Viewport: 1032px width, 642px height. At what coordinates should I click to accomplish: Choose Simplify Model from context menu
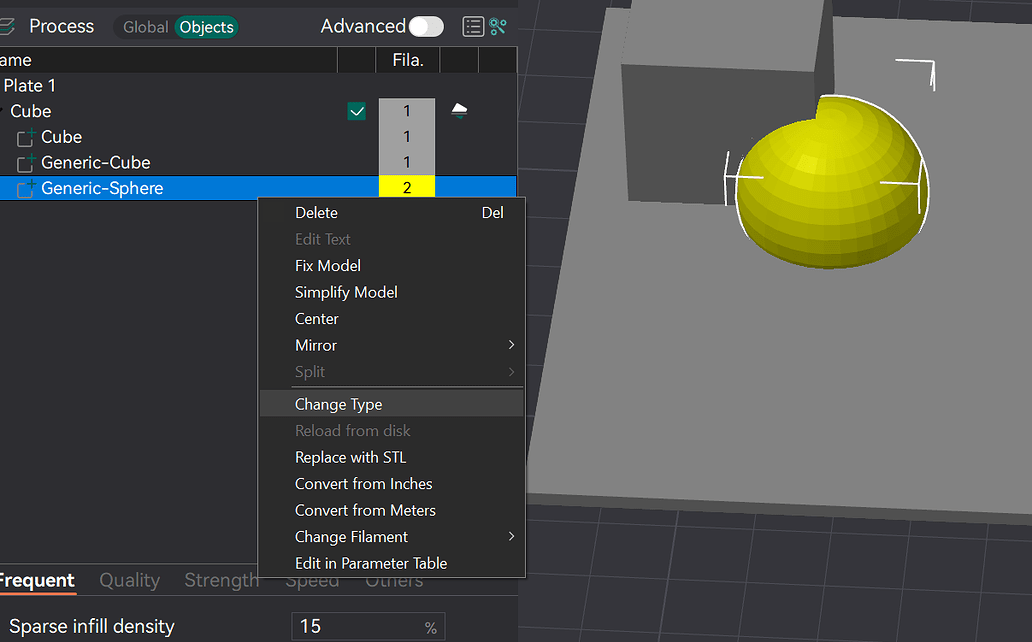tap(392, 292)
